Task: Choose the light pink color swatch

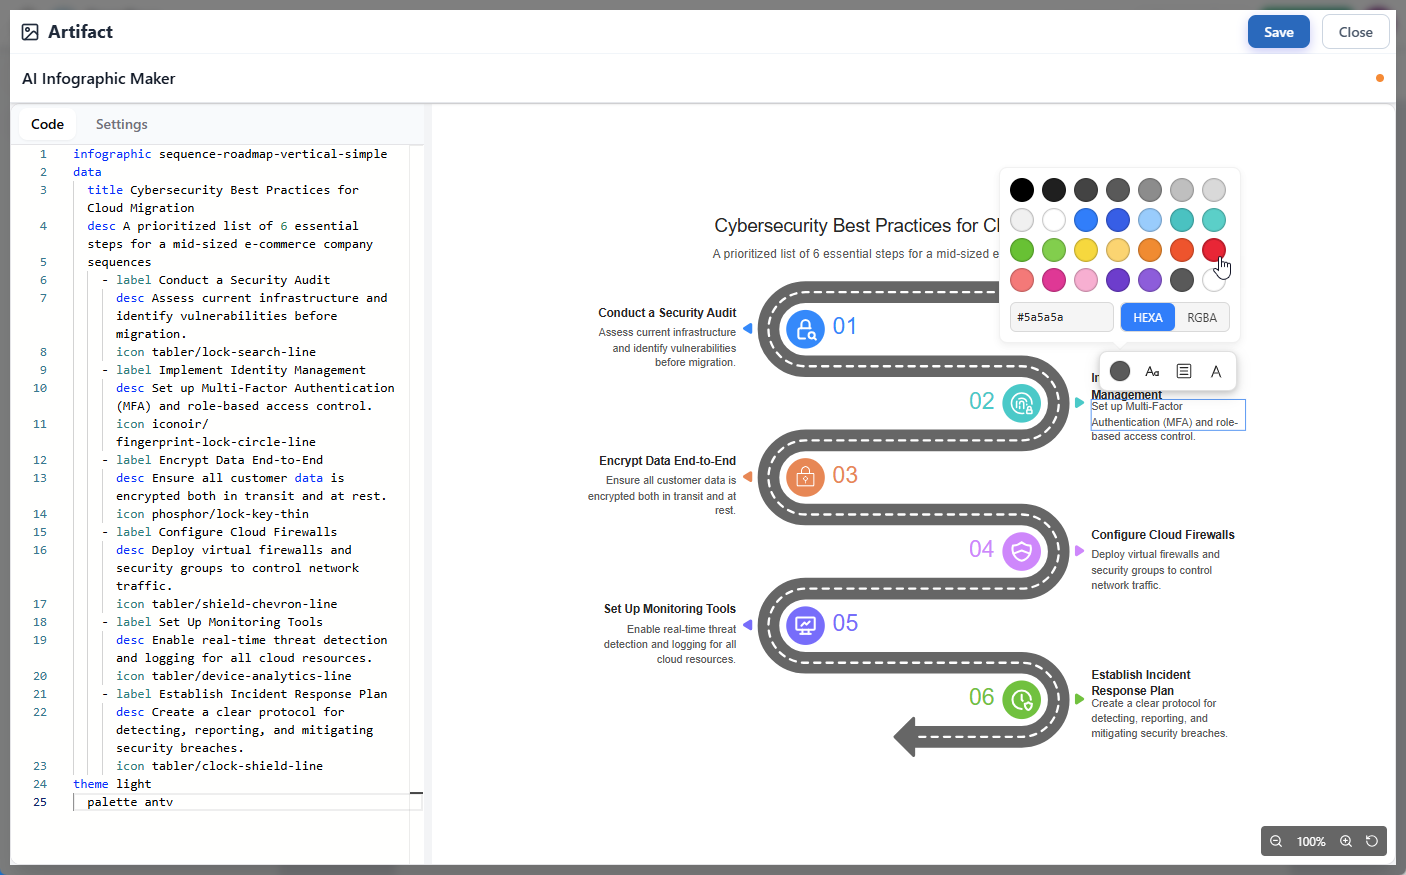Action: tap(1086, 280)
